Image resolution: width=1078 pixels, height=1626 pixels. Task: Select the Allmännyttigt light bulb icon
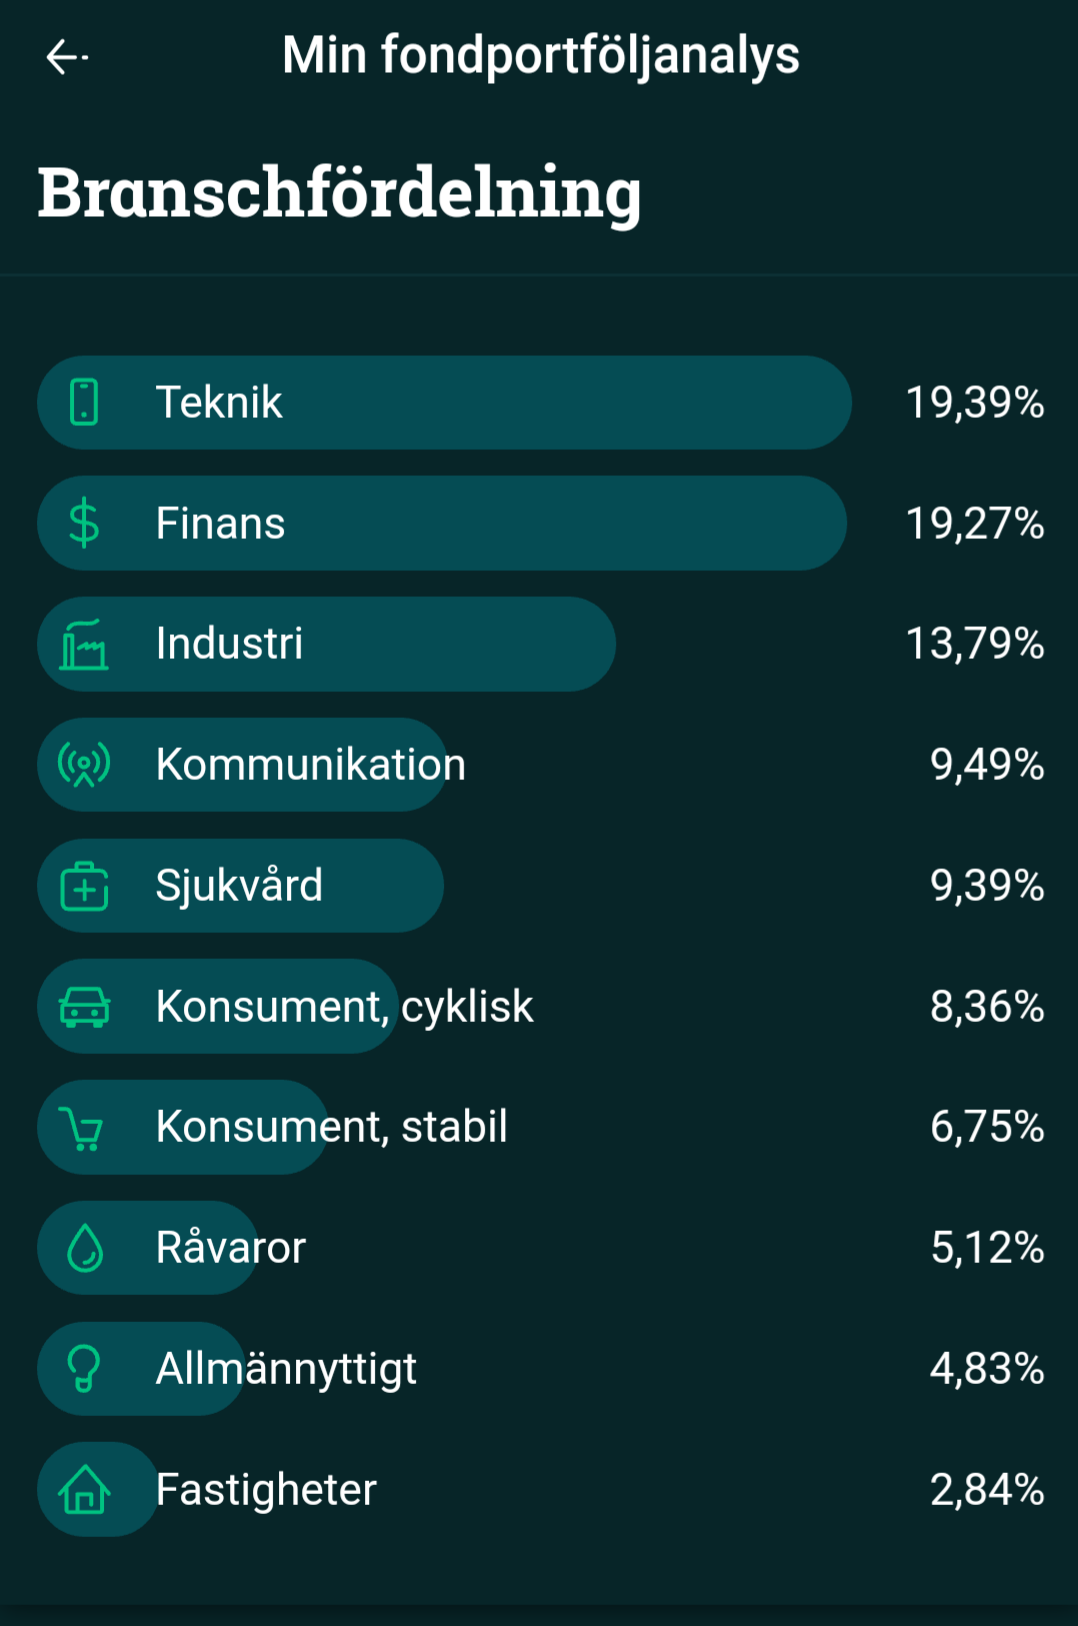click(84, 1368)
